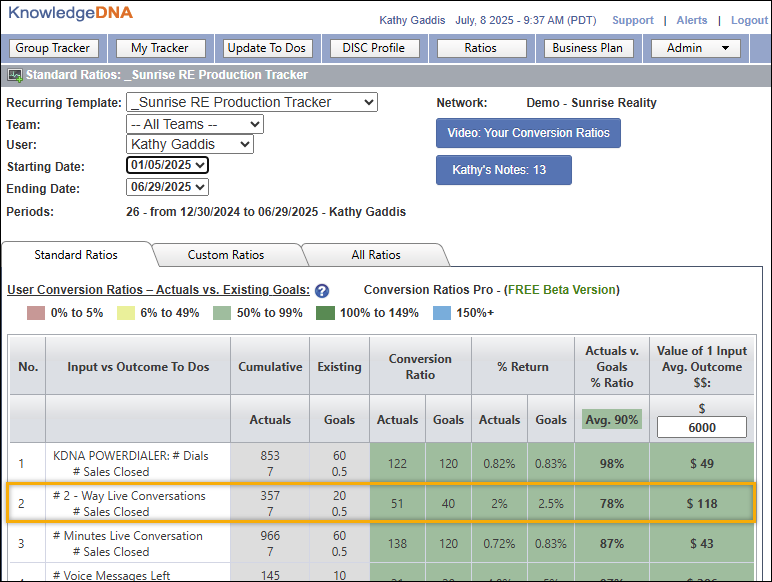
Task: Click the Logout link
Action: pos(749,20)
